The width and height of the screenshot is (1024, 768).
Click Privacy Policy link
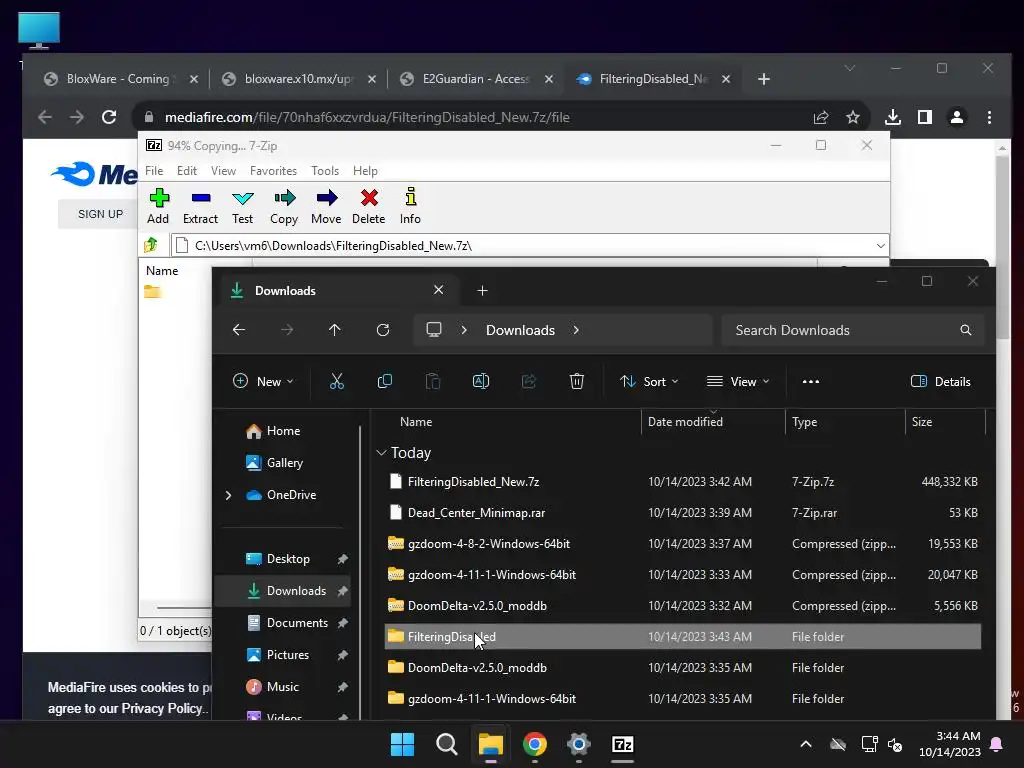click(x=161, y=709)
